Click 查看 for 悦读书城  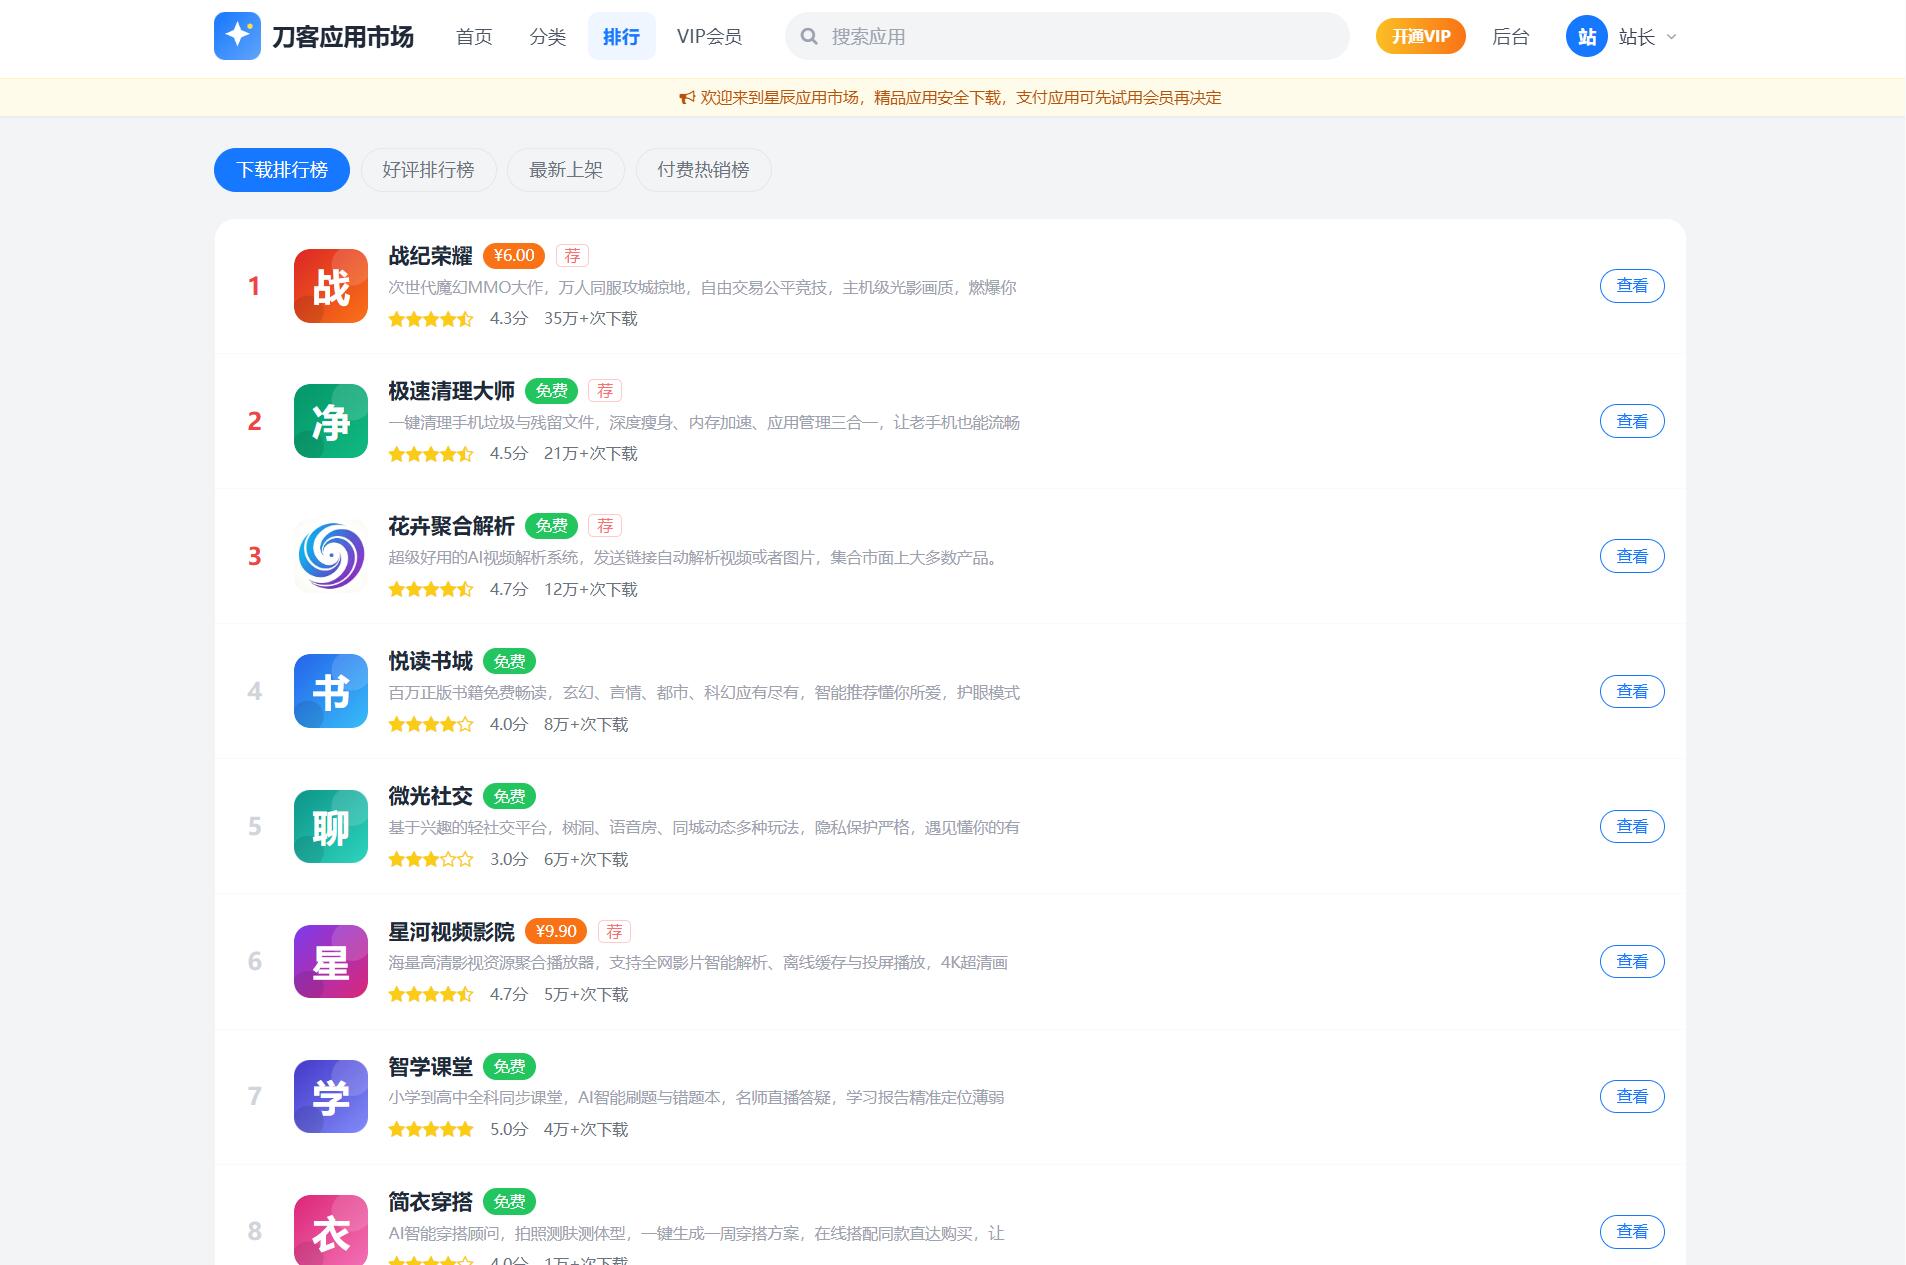point(1632,691)
